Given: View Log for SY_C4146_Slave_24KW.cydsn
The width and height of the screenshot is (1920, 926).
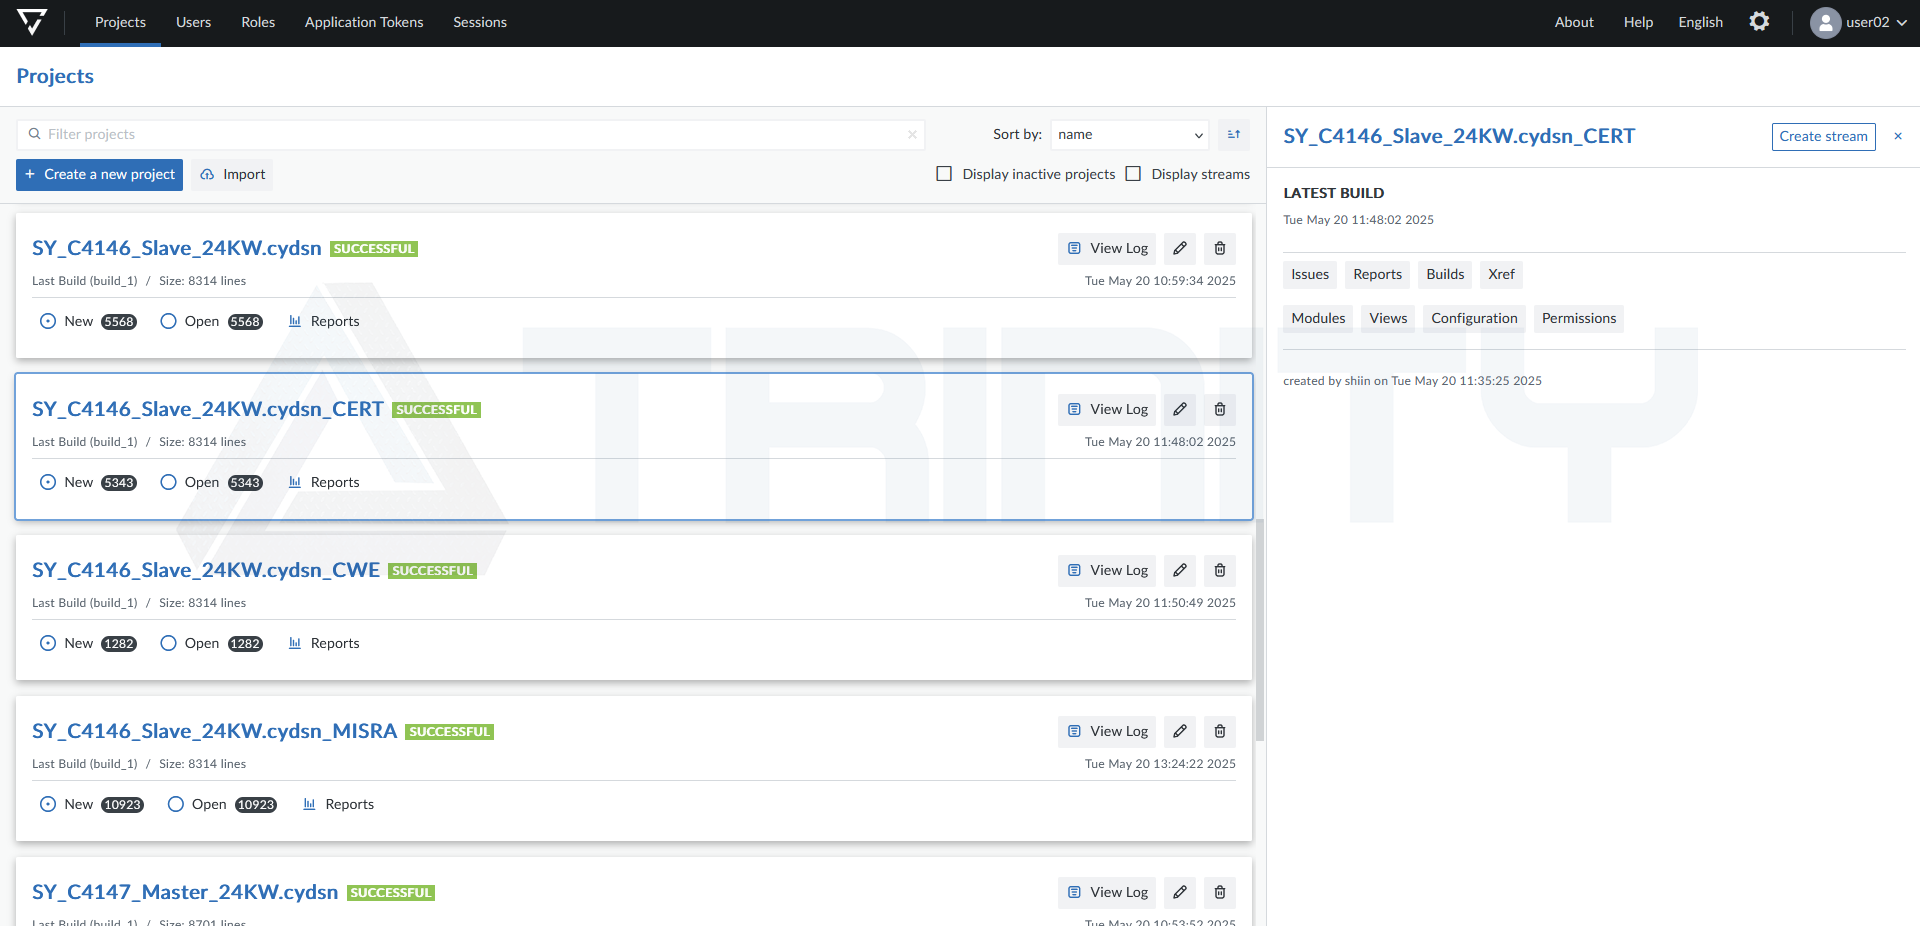Looking at the screenshot, I should [x=1107, y=248].
